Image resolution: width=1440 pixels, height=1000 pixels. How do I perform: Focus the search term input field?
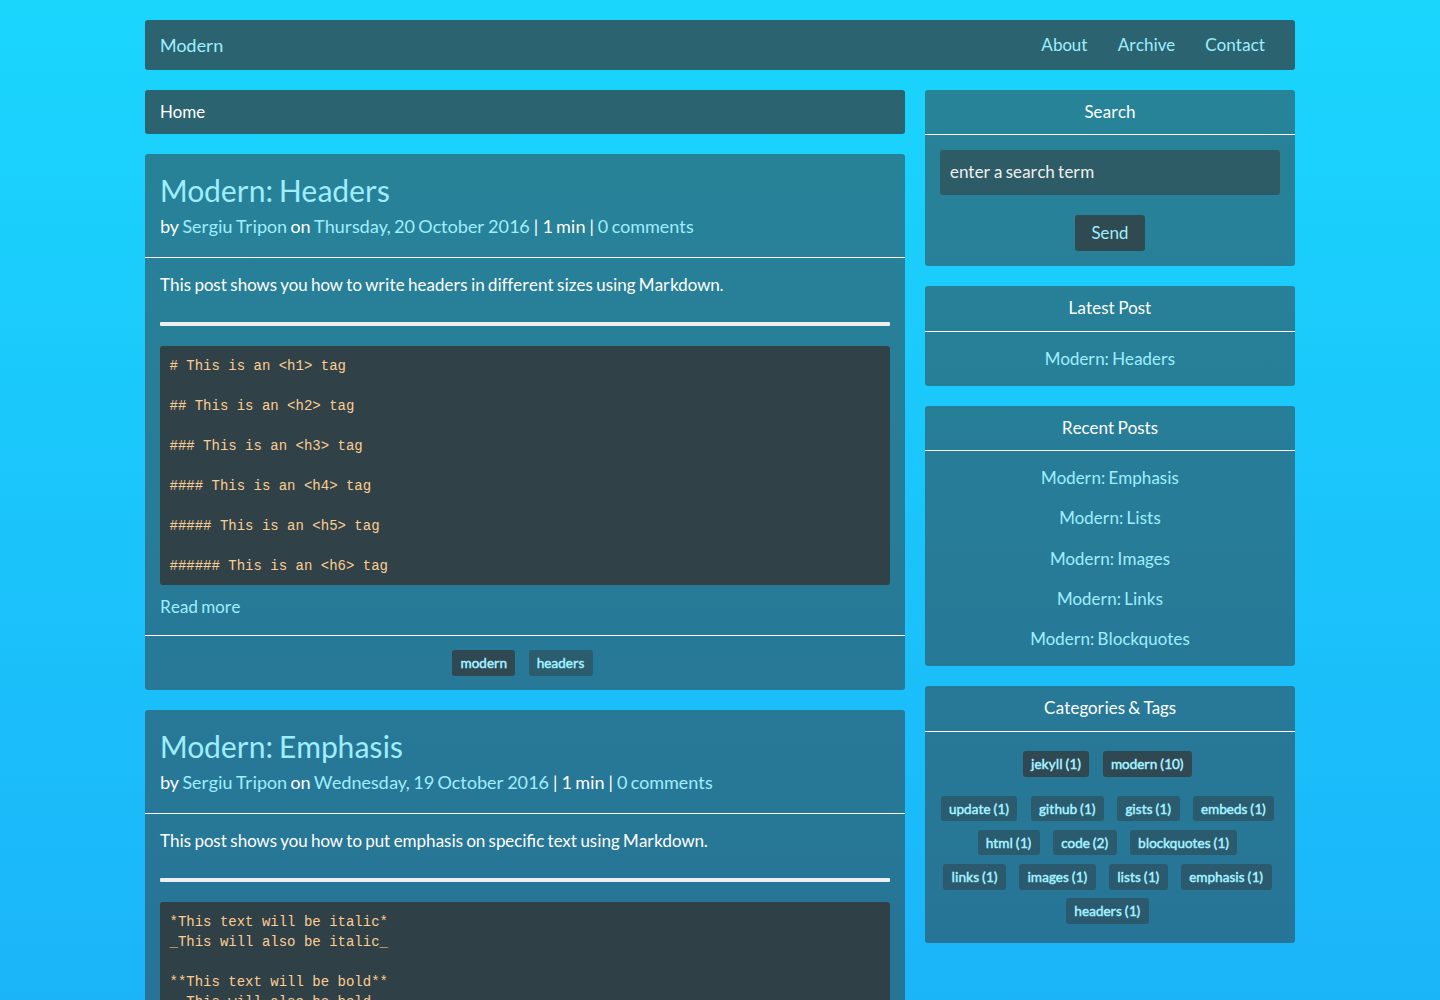[x=1109, y=172]
